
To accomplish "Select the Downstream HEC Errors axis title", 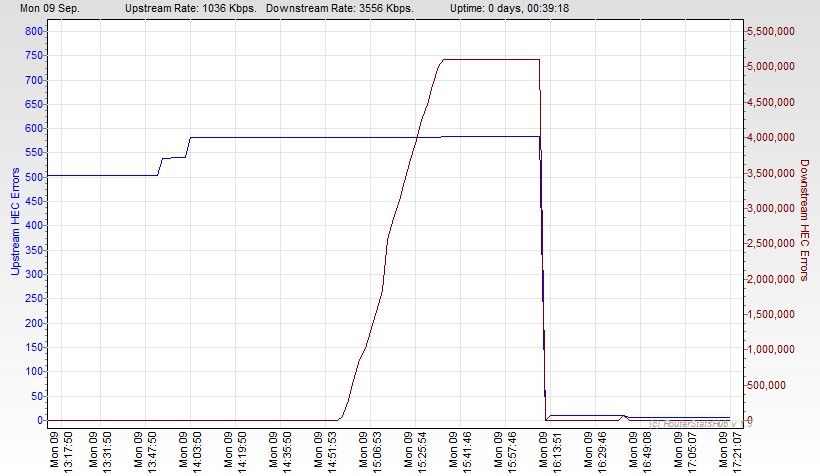I will (x=804, y=220).
